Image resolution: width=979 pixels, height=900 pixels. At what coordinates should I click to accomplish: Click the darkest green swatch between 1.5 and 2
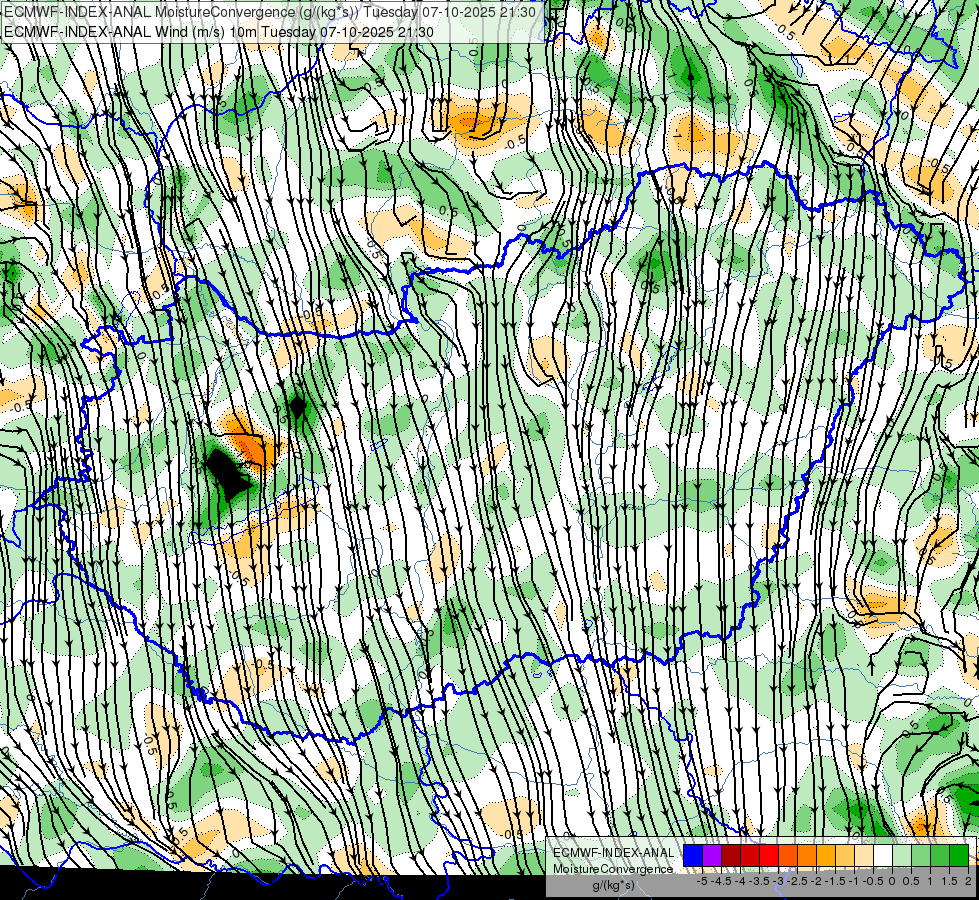(959, 855)
